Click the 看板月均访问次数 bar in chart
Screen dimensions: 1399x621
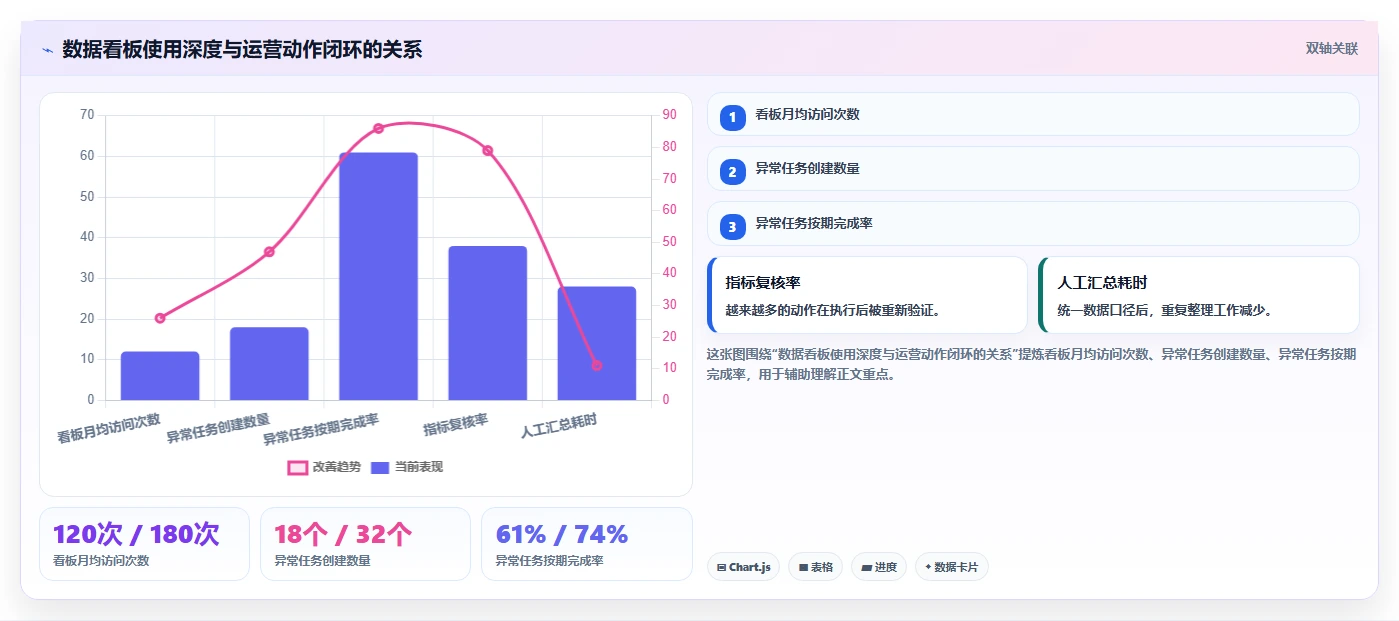tap(160, 376)
